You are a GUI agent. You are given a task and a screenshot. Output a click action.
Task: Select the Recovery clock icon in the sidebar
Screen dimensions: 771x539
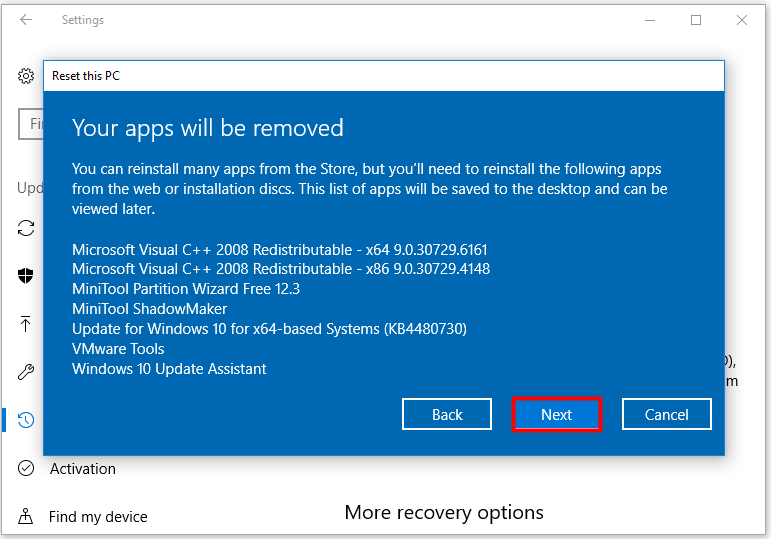[x=26, y=420]
